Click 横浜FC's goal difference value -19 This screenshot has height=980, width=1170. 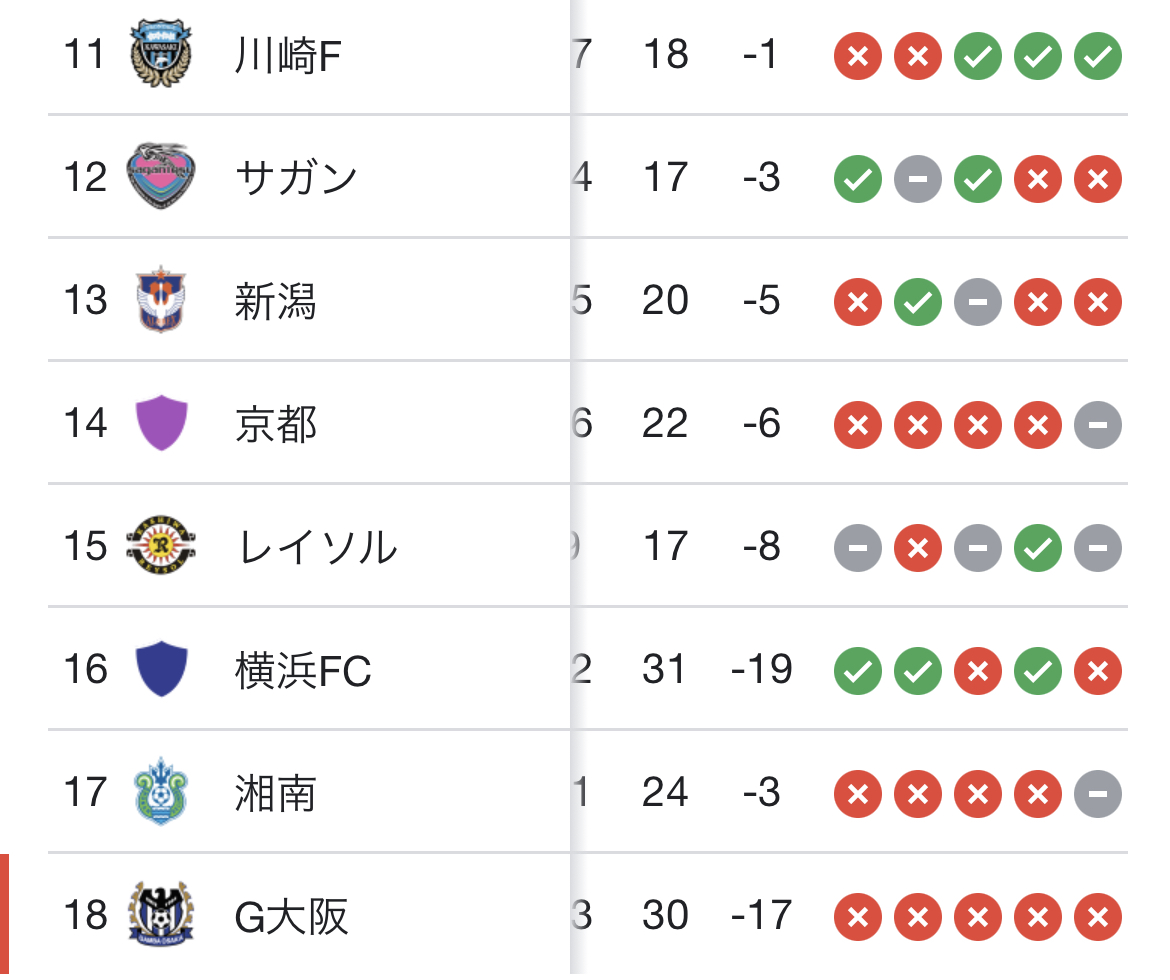click(762, 669)
